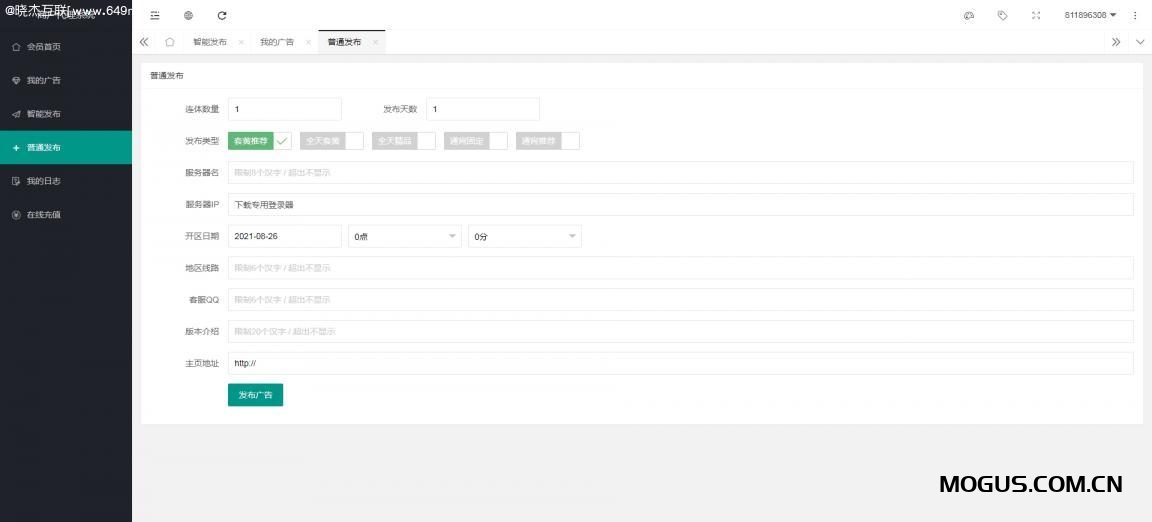This screenshot has height=522, width=1152.
Task: Click the theme palette icon in the top bar
Action: click(968, 15)
